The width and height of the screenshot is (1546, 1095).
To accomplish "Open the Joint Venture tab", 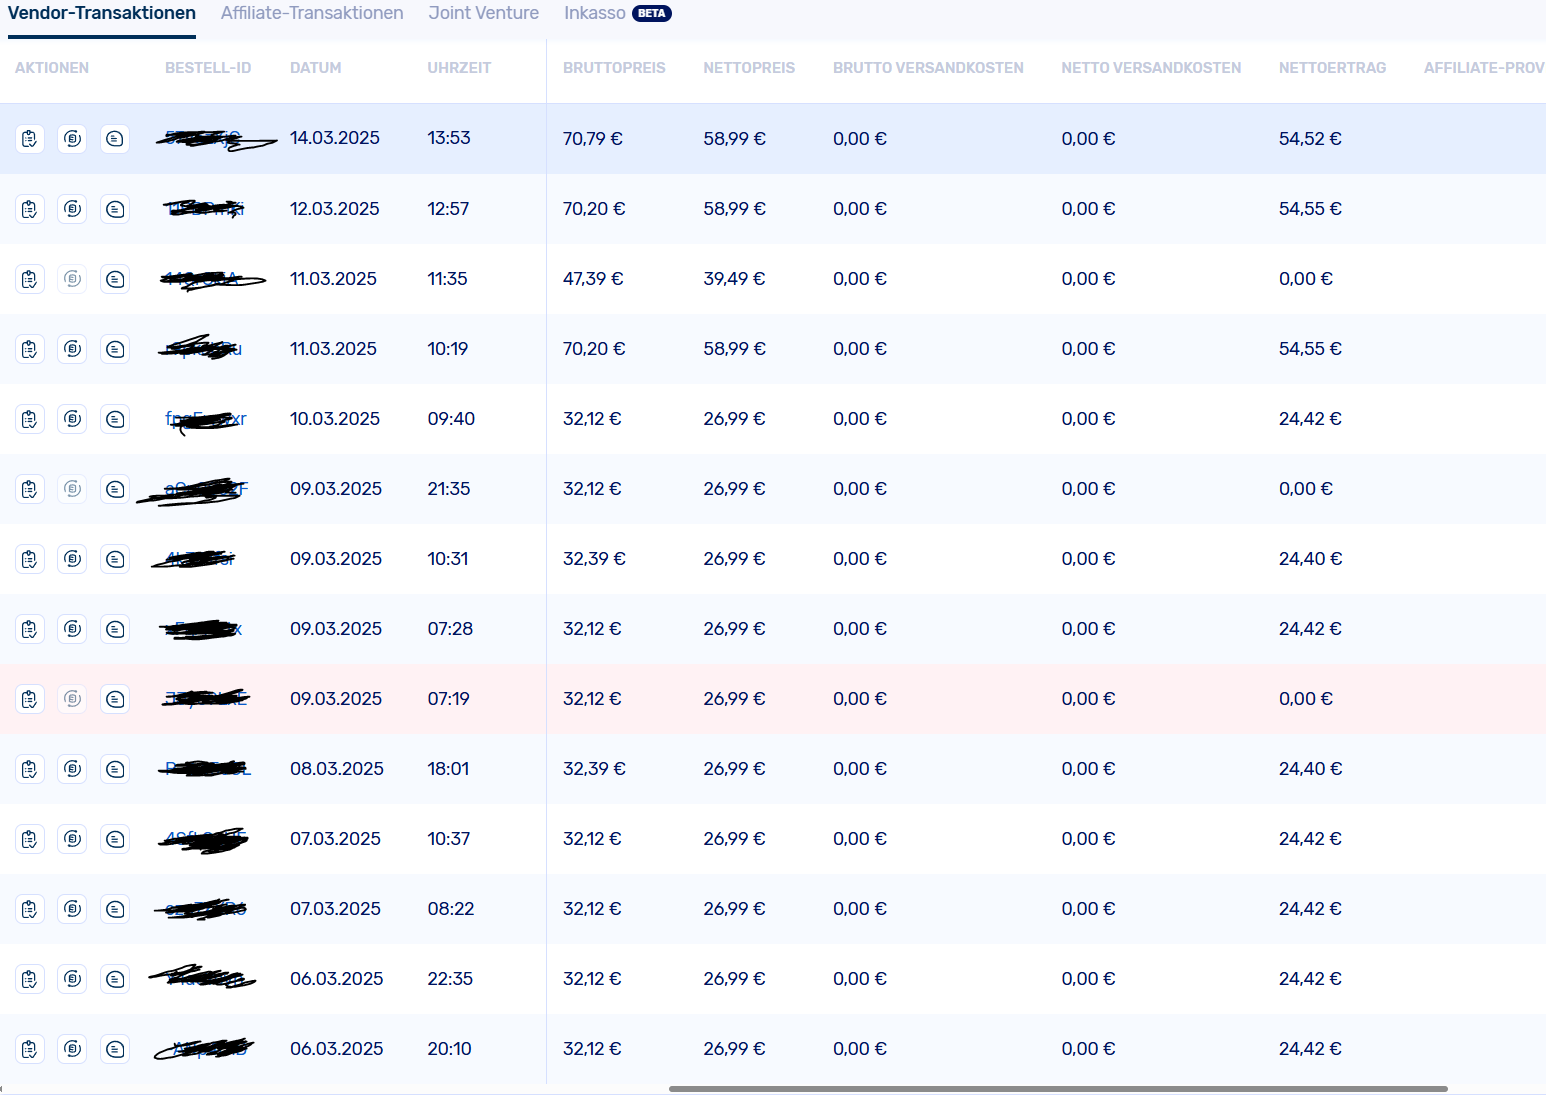I will (x=483, y=14).
